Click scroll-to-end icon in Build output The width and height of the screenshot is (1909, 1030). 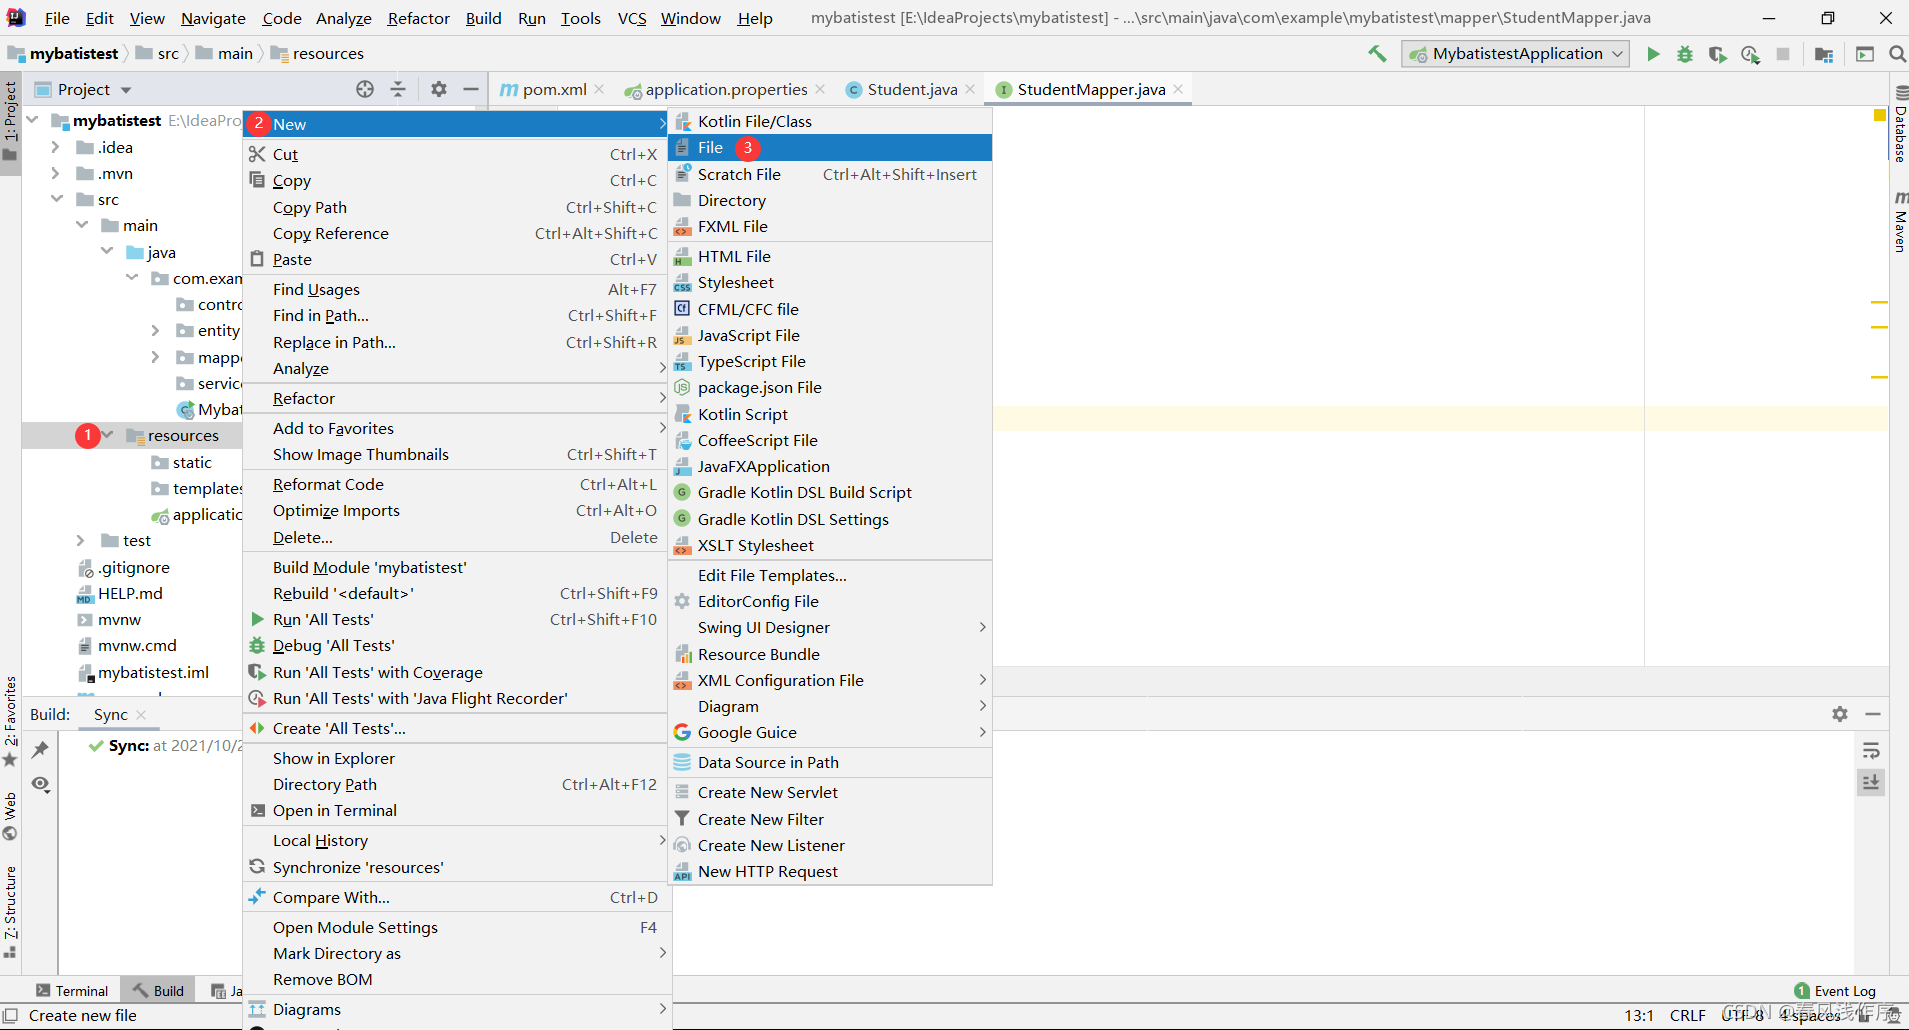[x=1871, y=782]
